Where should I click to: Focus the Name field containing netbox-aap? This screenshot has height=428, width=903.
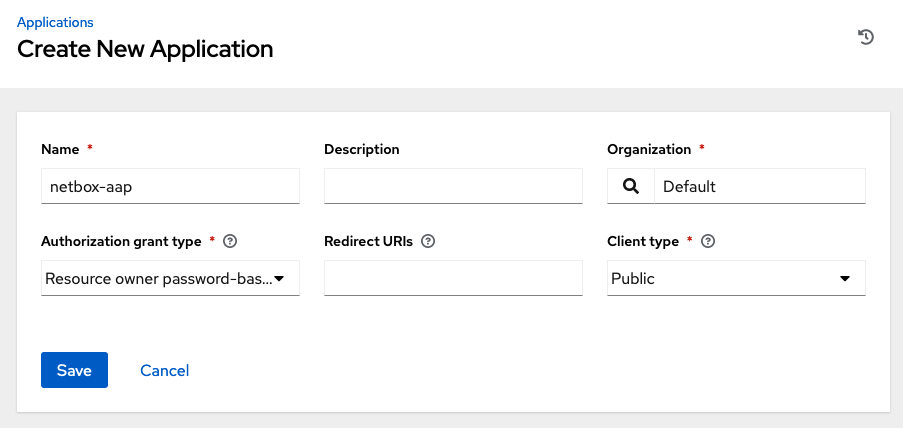click(170, 186)
